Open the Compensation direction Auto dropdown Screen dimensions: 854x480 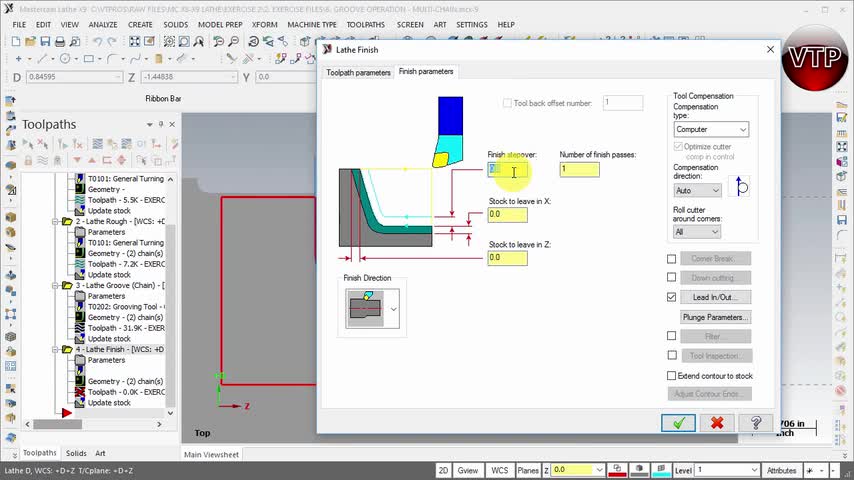tap(698, 191)
